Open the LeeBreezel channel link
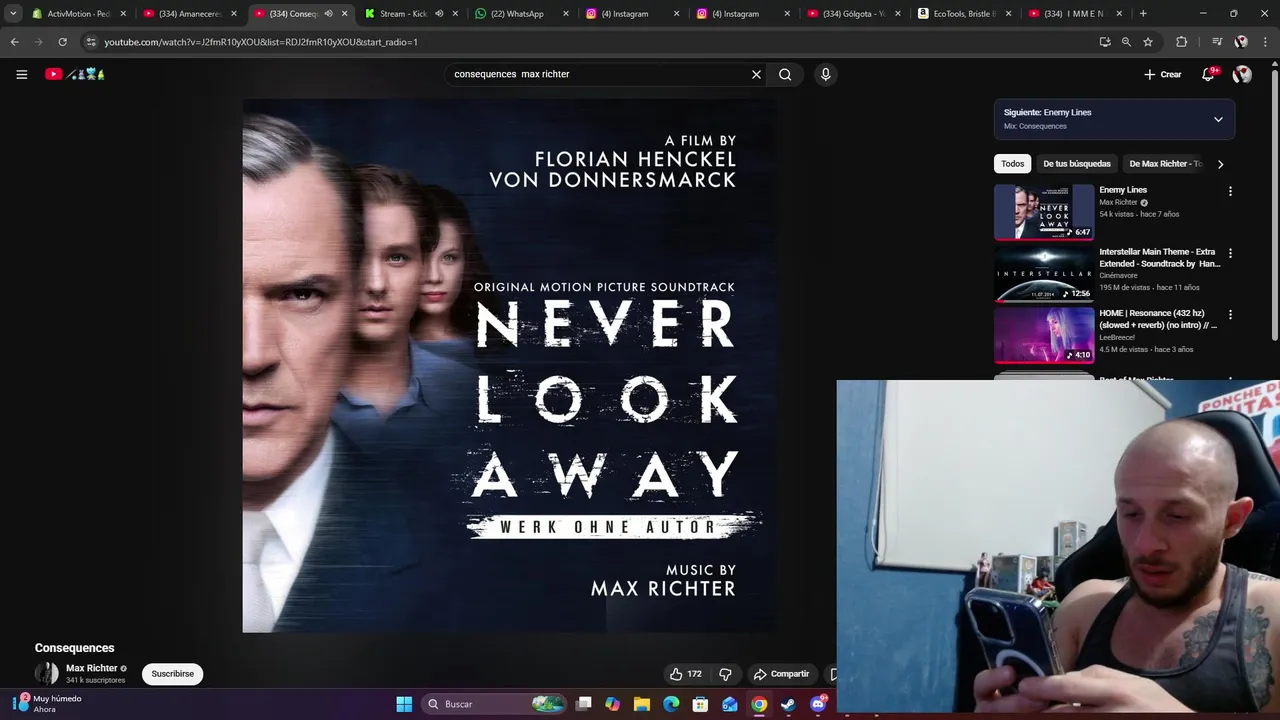Screen dimensions: 1280x720 (x=1117, y=337)
